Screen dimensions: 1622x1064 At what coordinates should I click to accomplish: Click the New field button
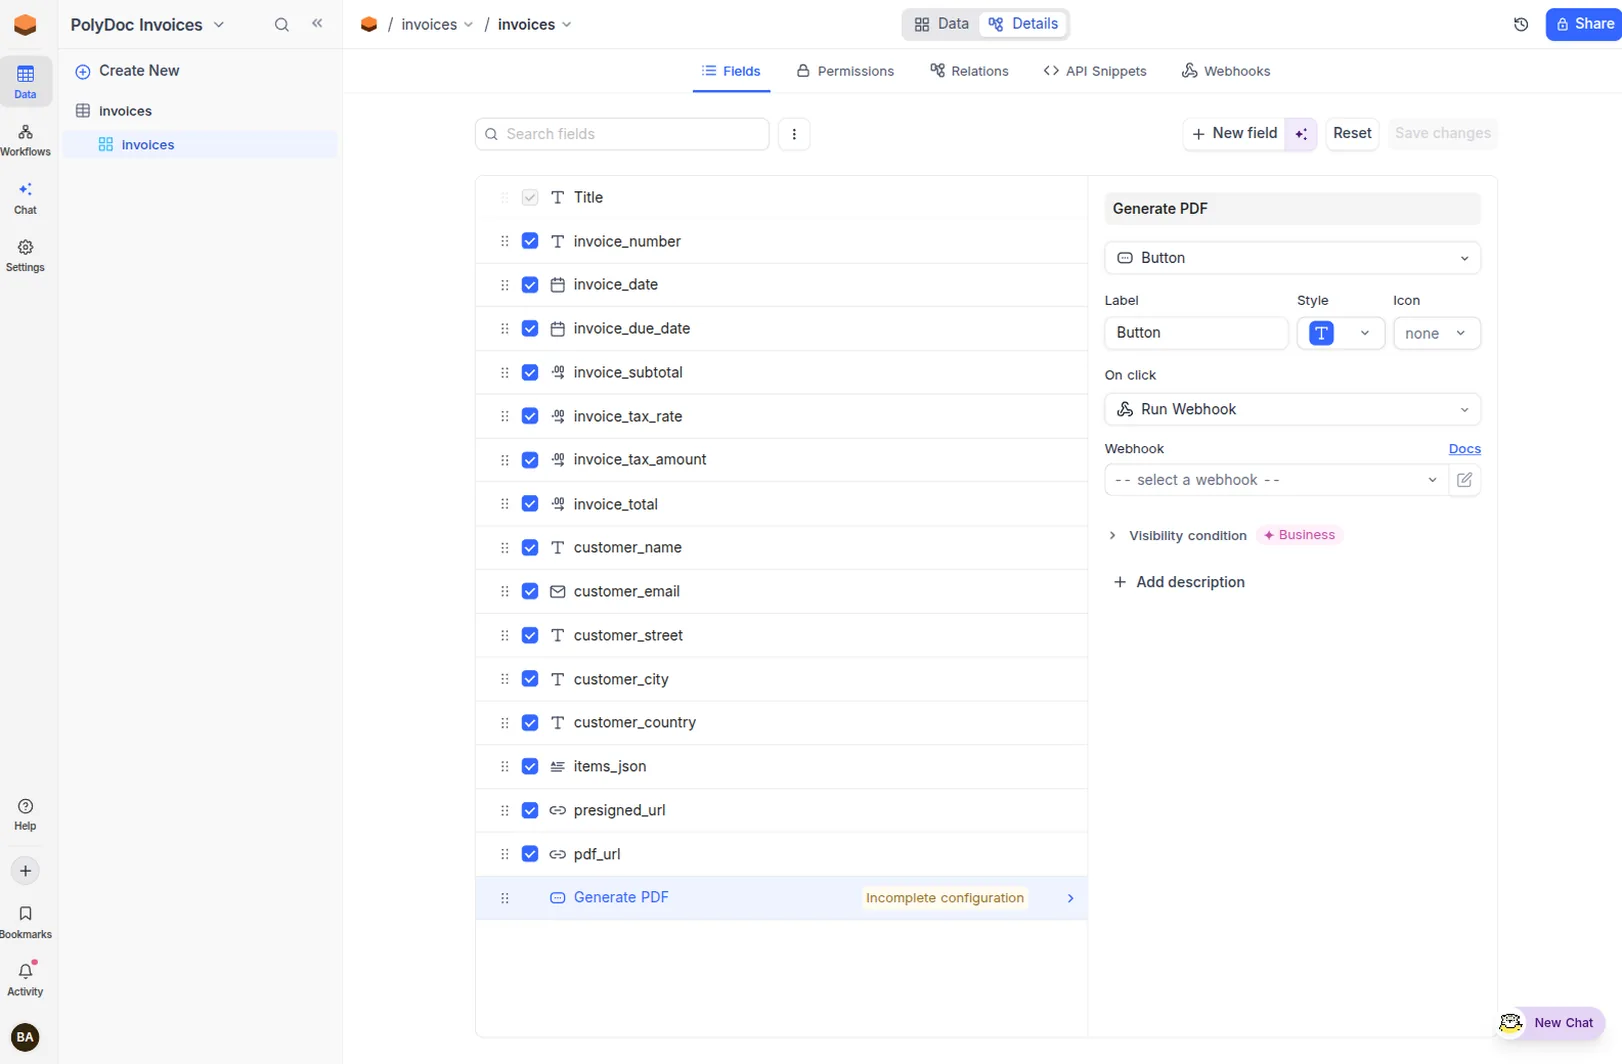coord(1234,134)
